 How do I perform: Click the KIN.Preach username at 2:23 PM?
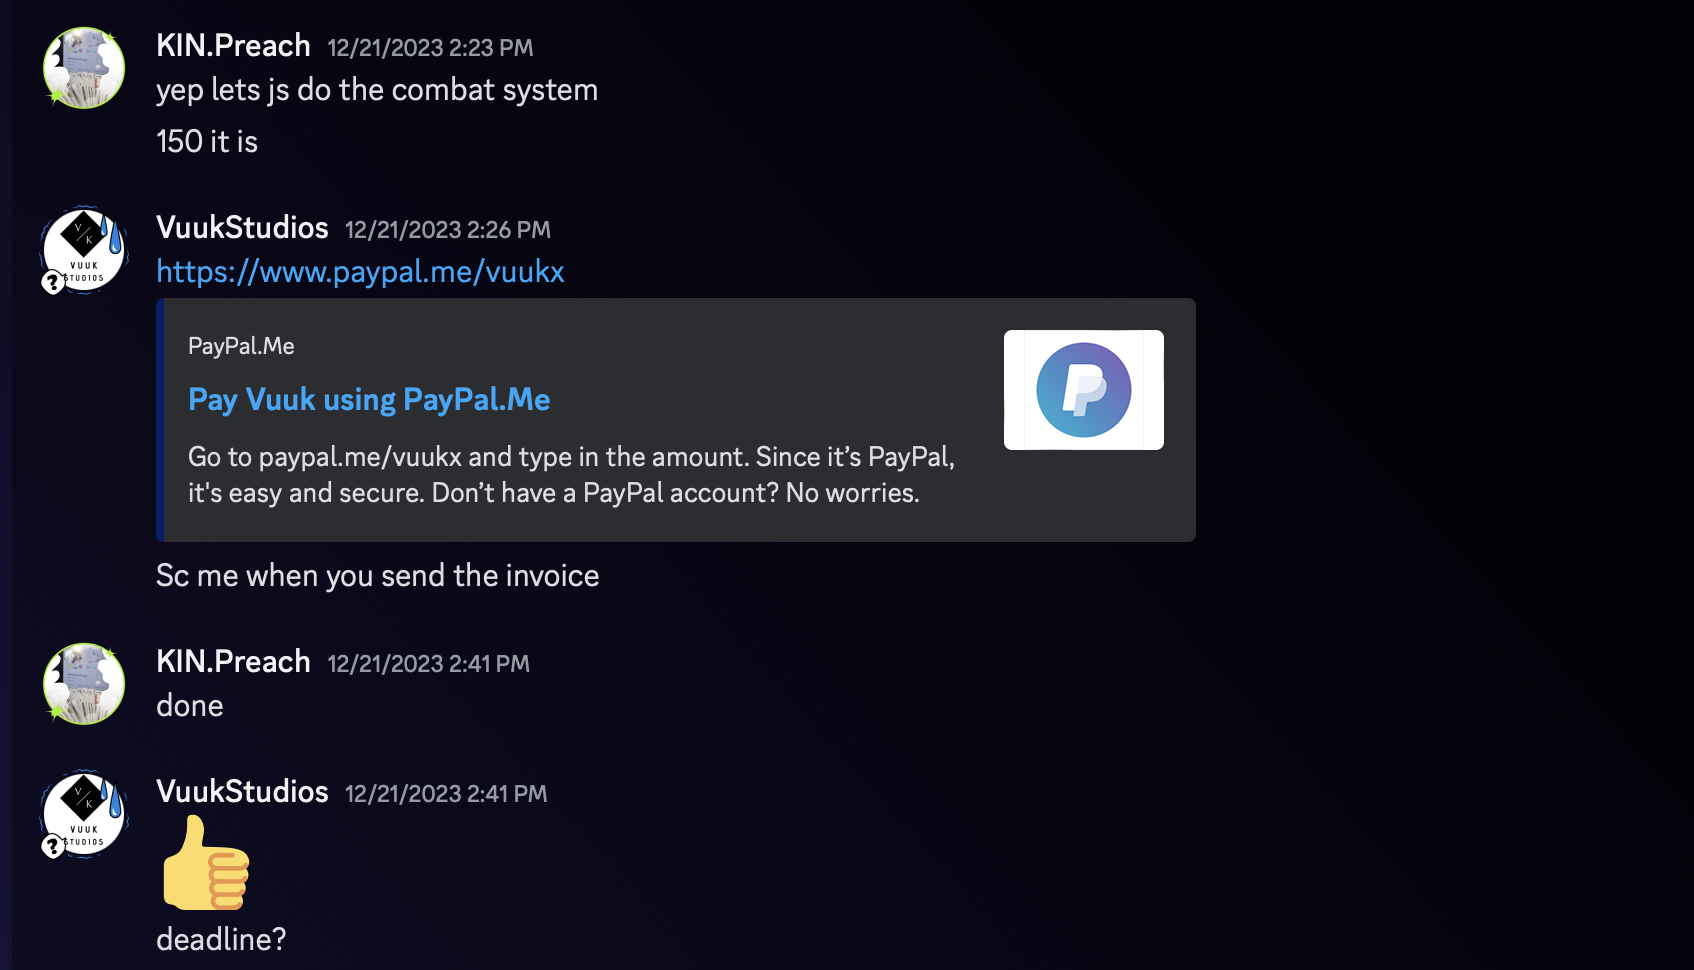coord(233,46)
